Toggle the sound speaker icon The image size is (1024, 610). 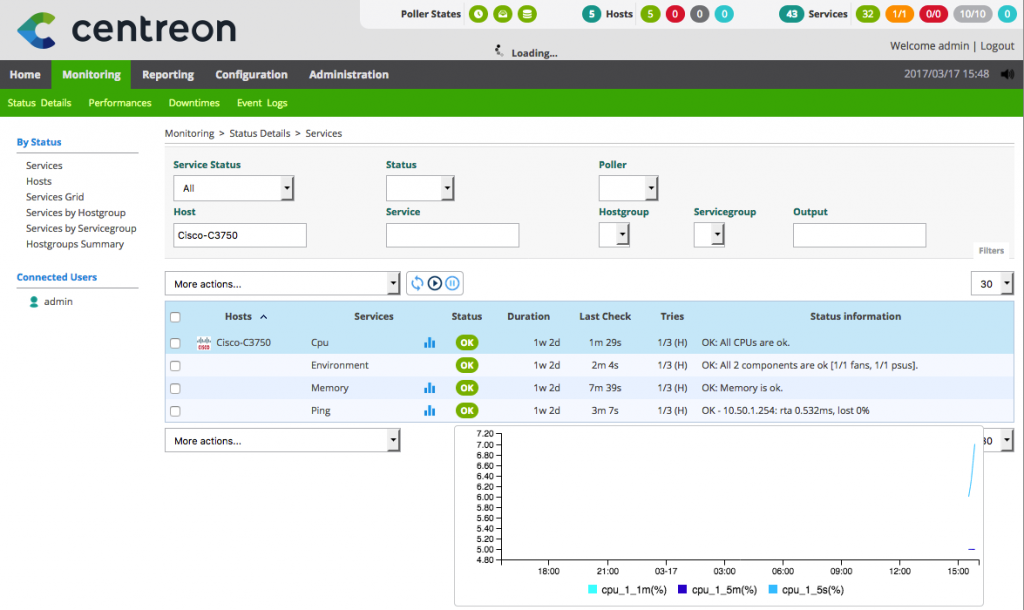[x=1008, y=74]
